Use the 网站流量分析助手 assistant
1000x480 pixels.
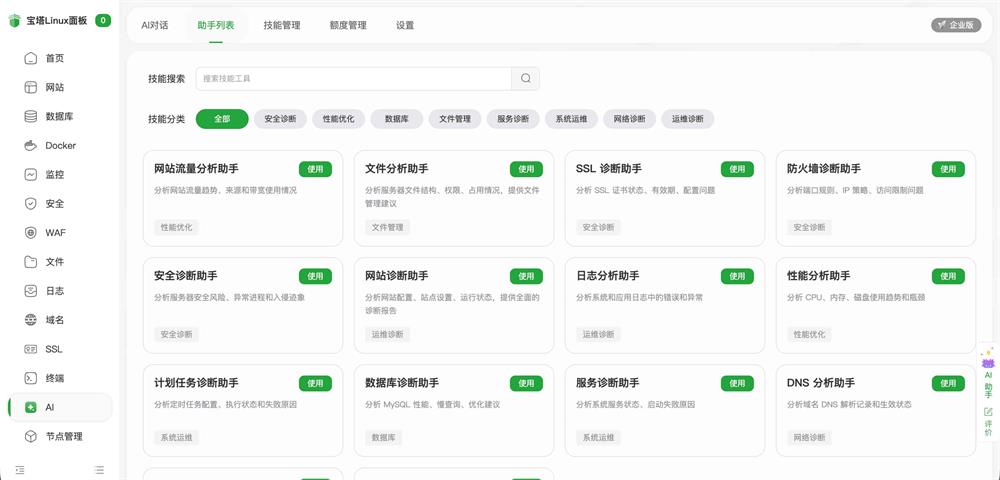point(315,169)
